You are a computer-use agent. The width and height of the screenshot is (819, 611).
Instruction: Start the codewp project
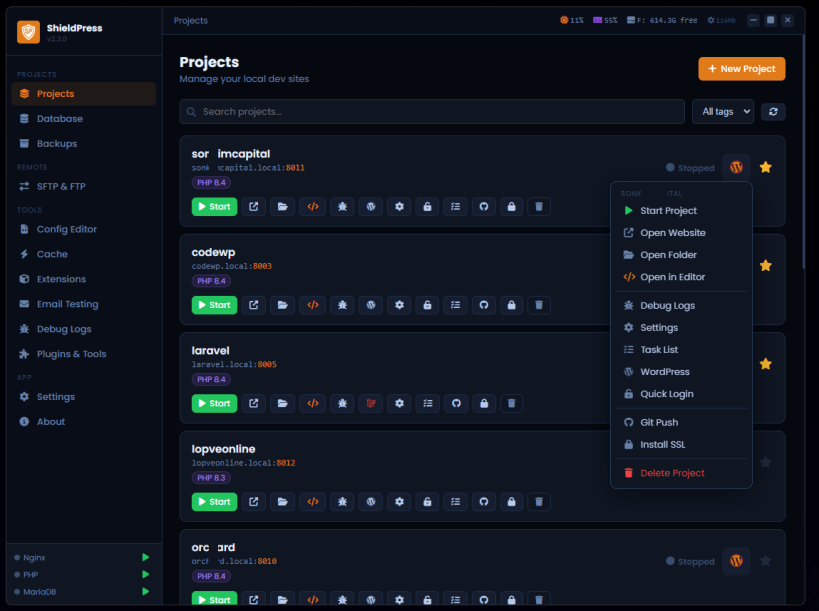(214, 305)
